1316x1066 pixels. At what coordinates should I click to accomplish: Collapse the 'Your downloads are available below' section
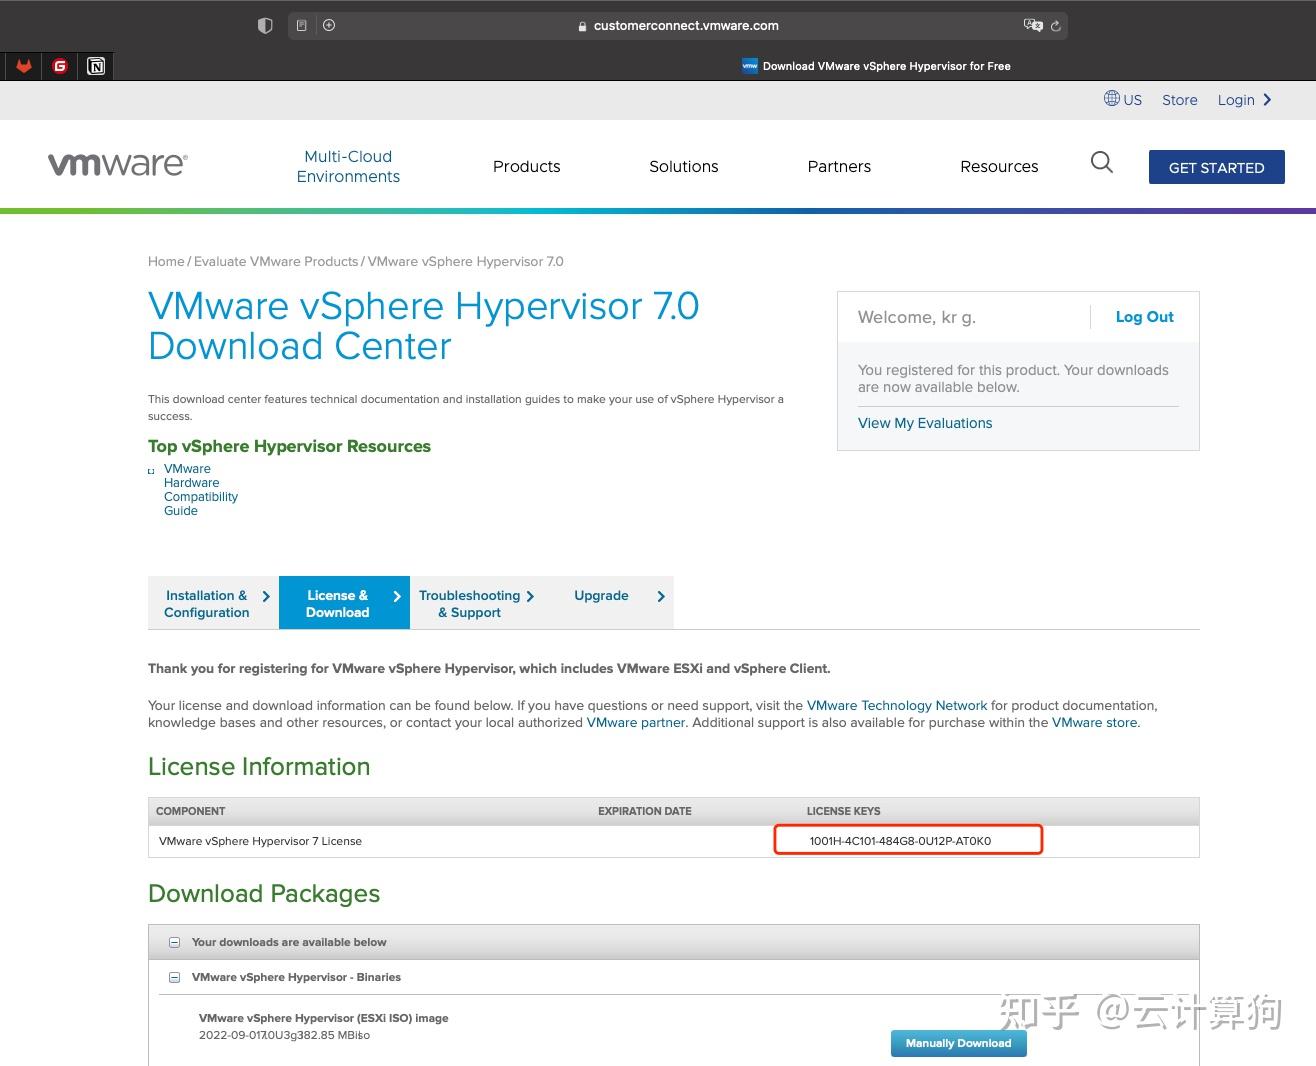click(174, 941)
